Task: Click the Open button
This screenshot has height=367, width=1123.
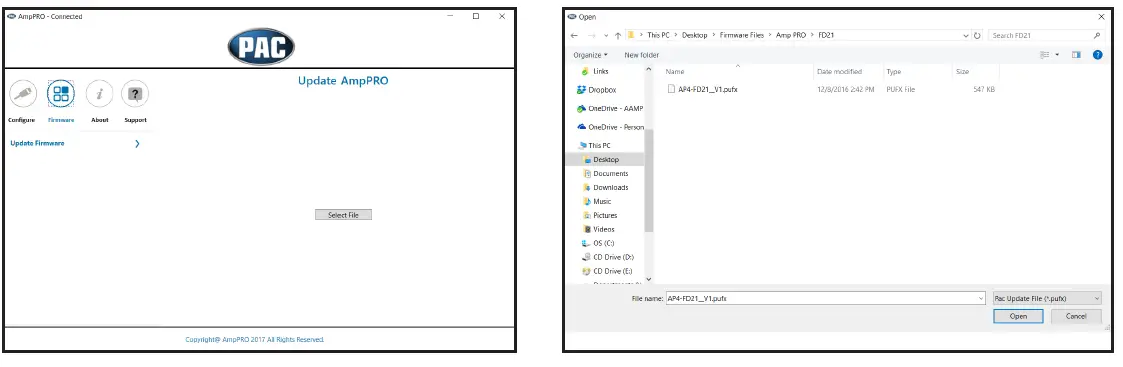Action: pyautogui.click(x=1018, y=316)
